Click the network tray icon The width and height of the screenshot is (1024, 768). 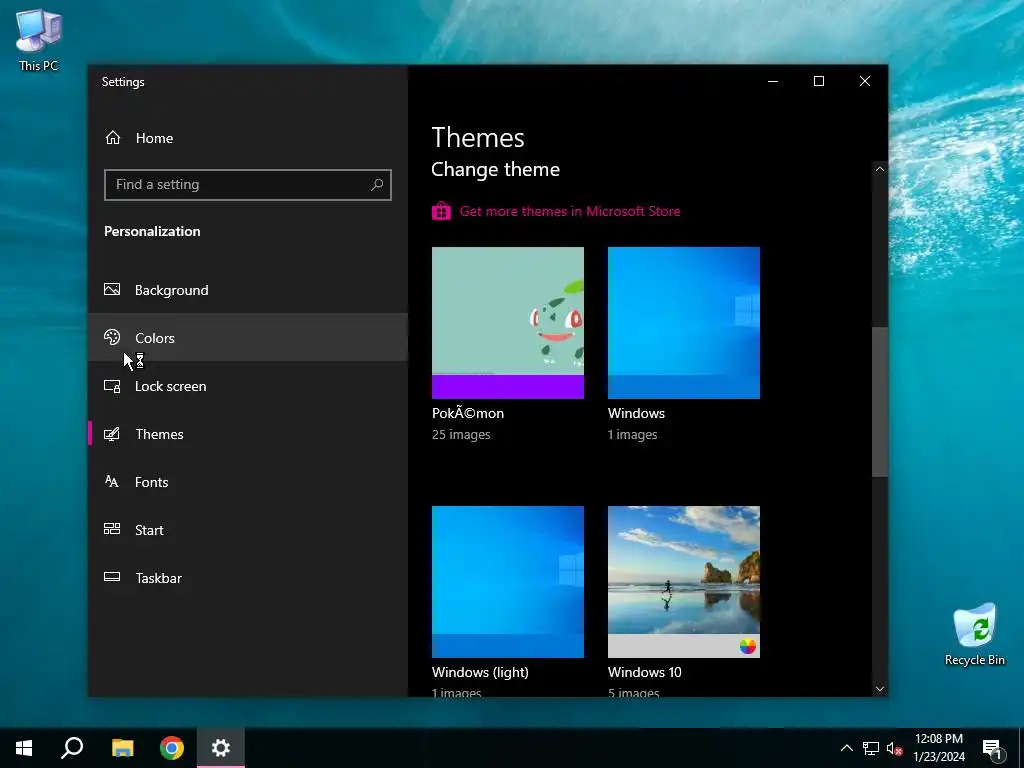pos(871,748)
